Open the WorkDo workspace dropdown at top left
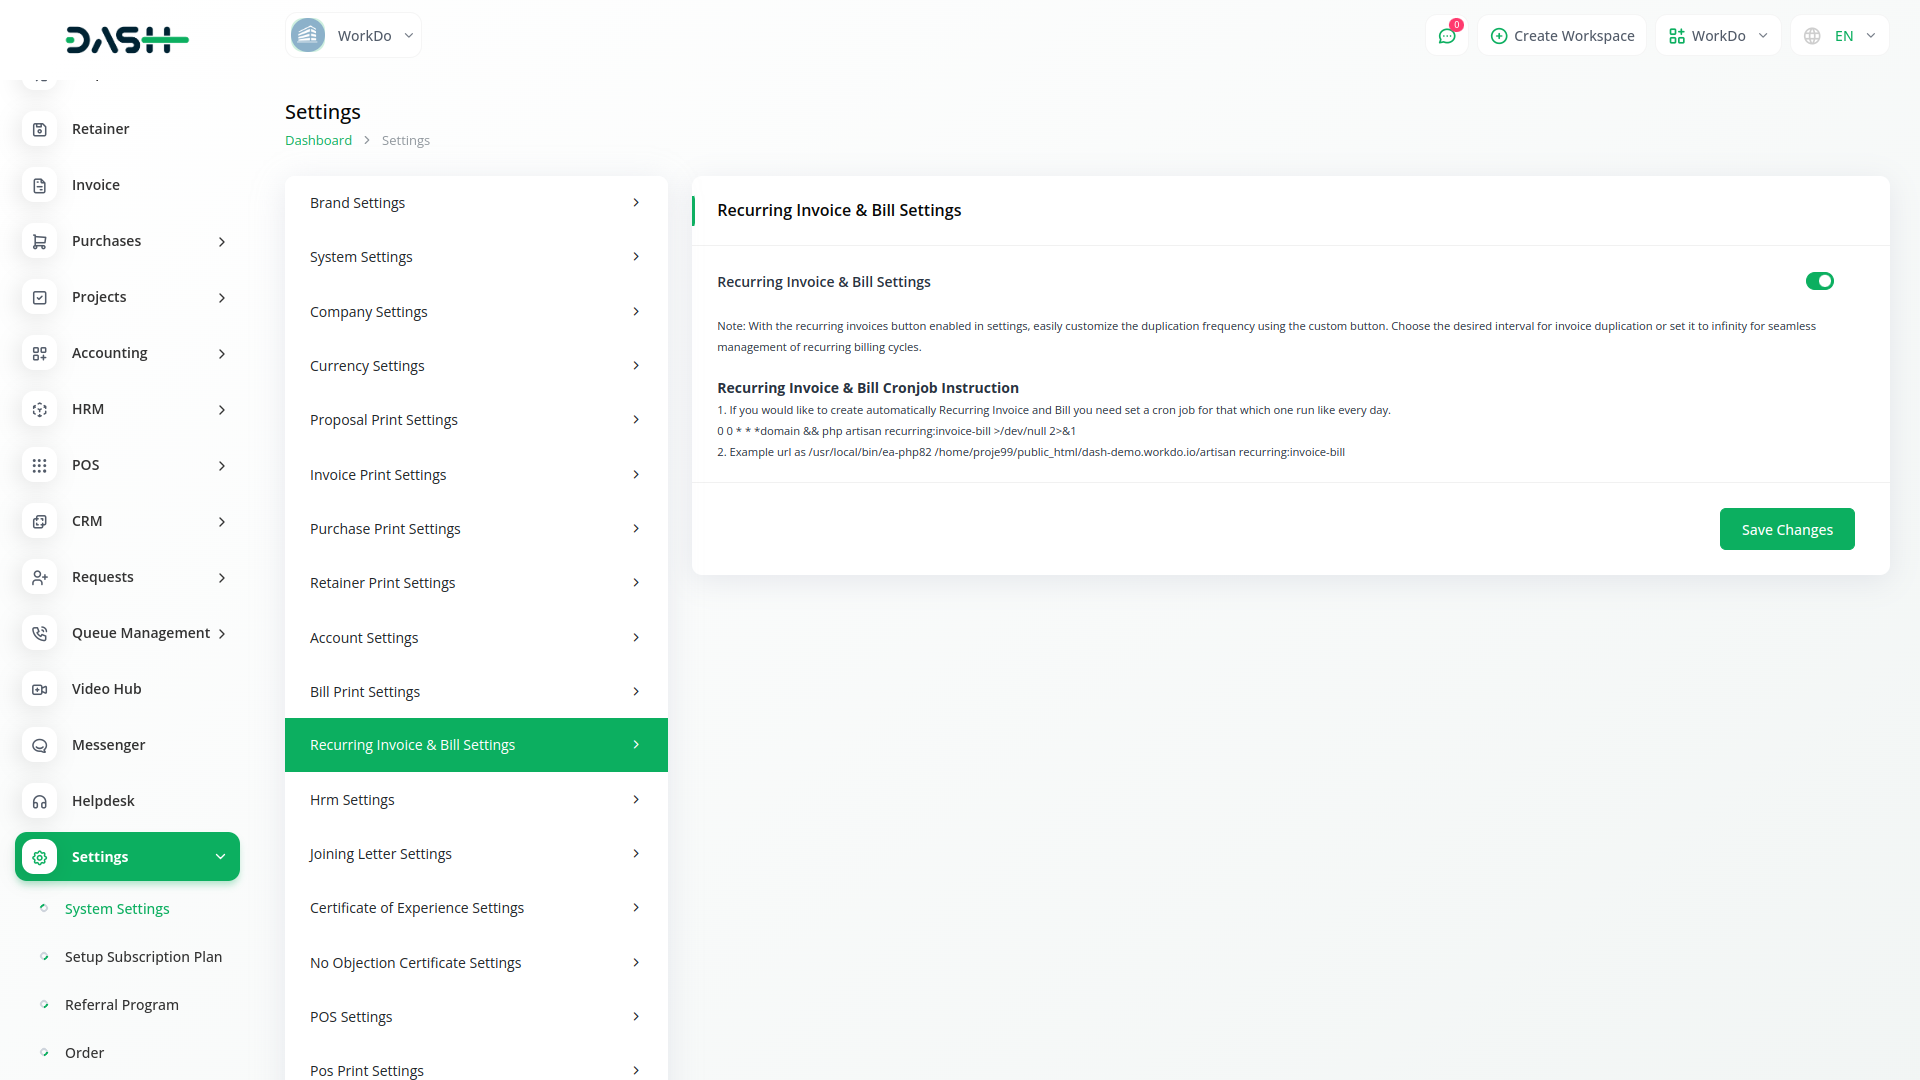Screen dimensions: 1920x1080 tap(352, 35)
